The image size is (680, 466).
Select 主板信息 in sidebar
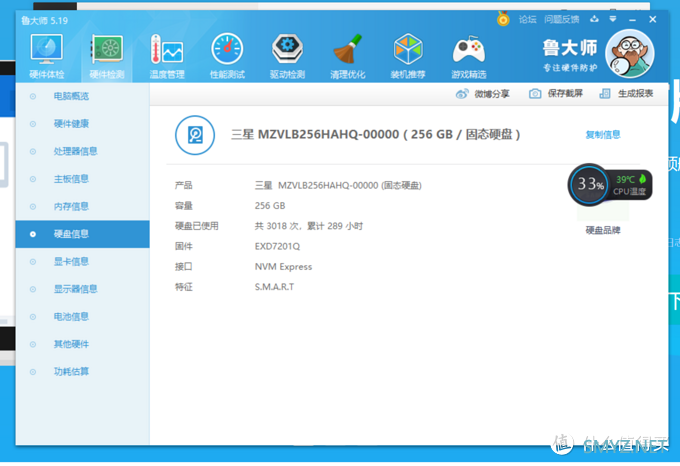[x=82, y=179]
